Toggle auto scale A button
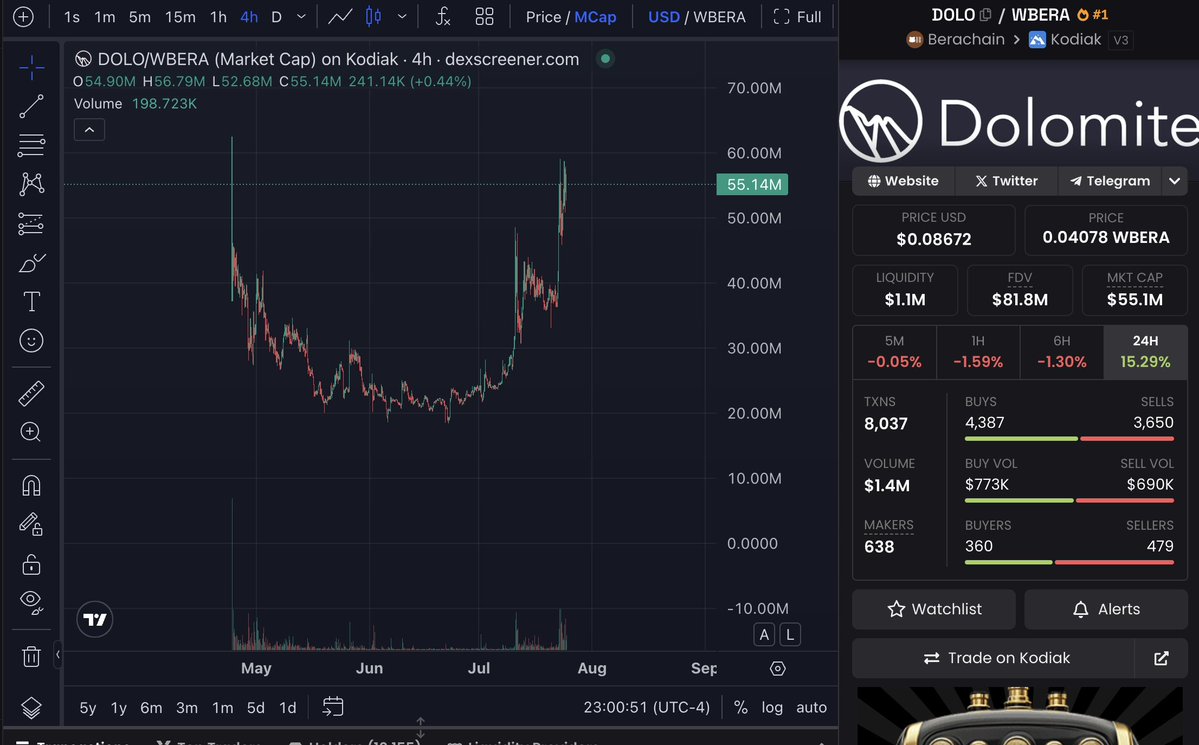1199x745 pixels. pyautogui.click(x=764, y=635)
